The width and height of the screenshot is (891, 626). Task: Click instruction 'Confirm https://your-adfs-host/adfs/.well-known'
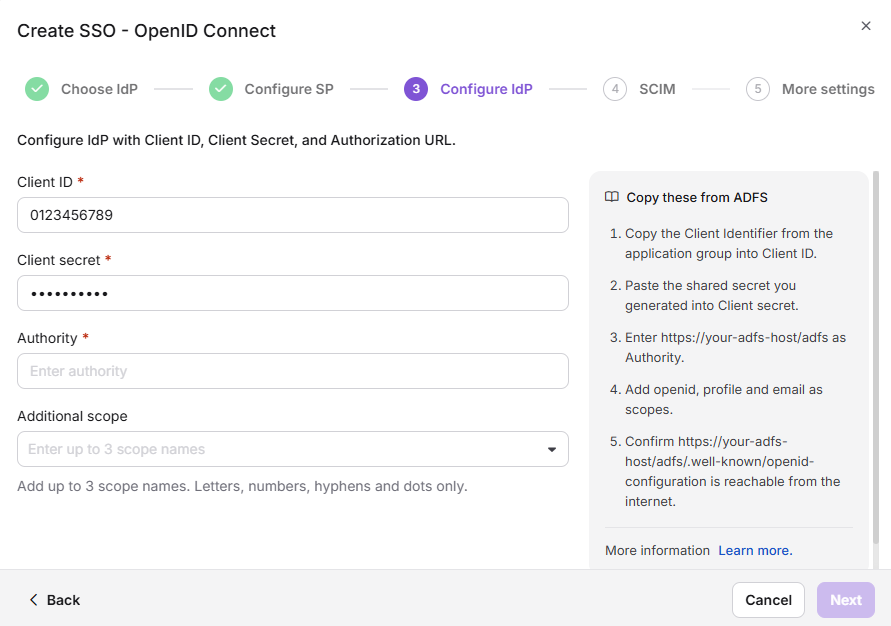tap(732, 471)
